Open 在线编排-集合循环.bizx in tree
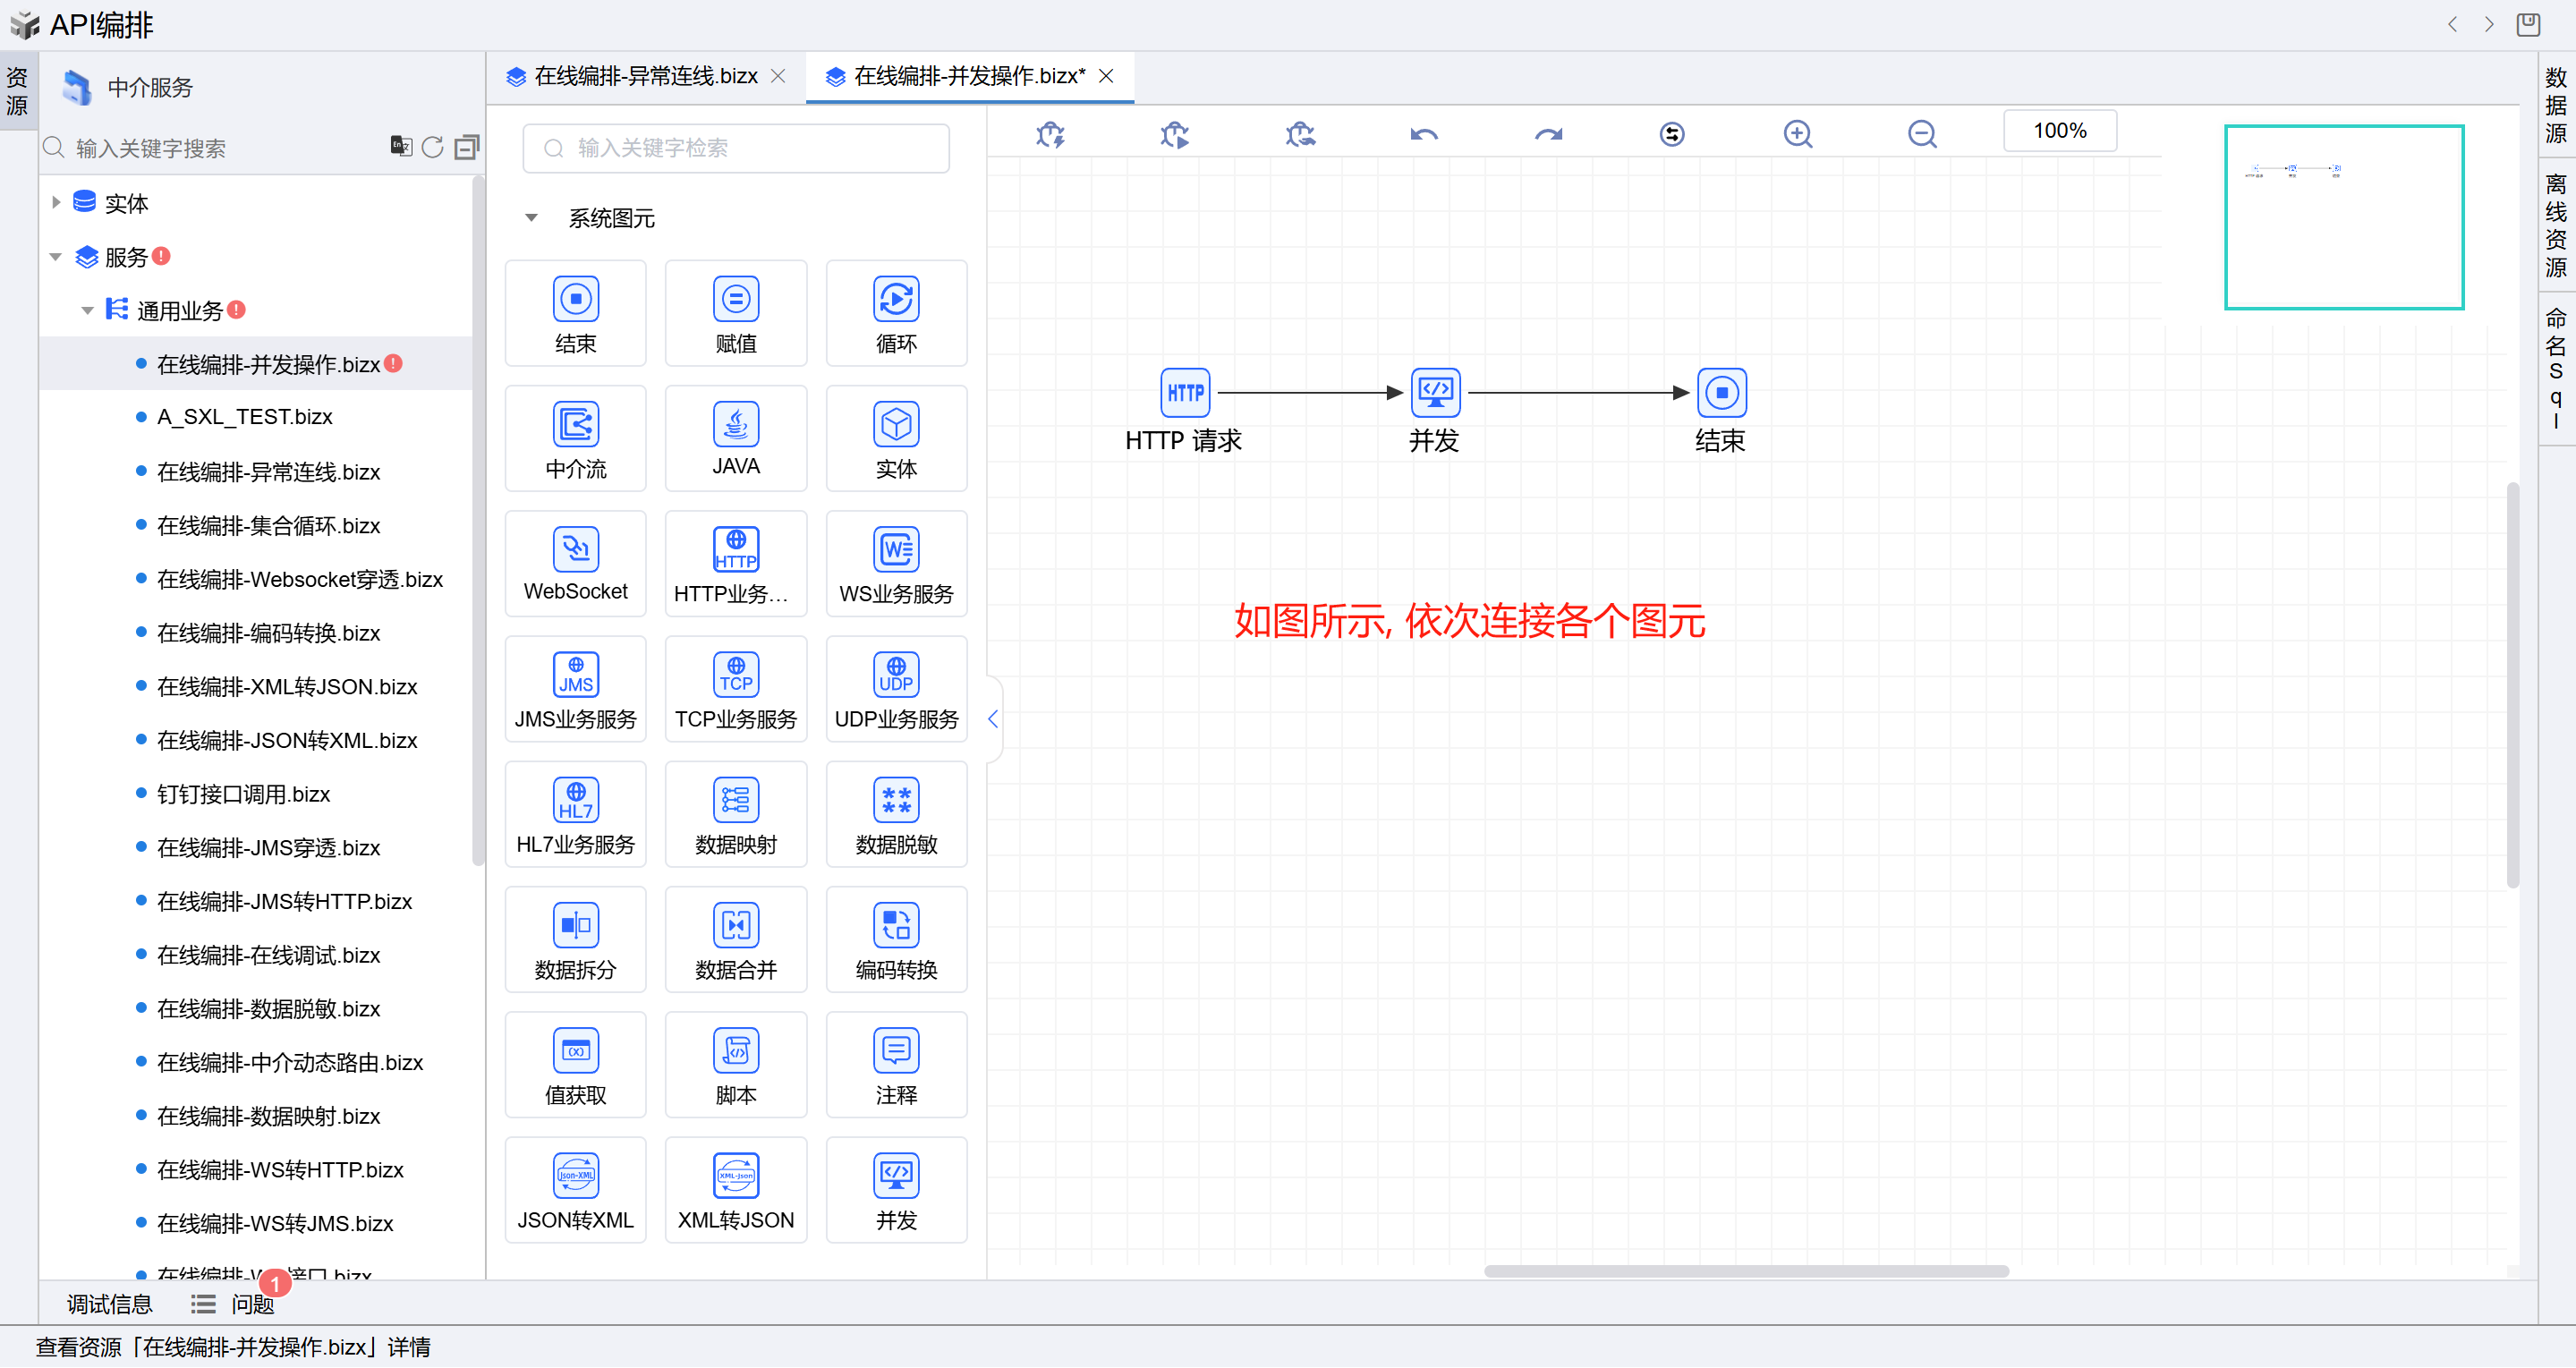This screenshot has width=2576, height=1368. pyautogui.click(x=268, y=526)
